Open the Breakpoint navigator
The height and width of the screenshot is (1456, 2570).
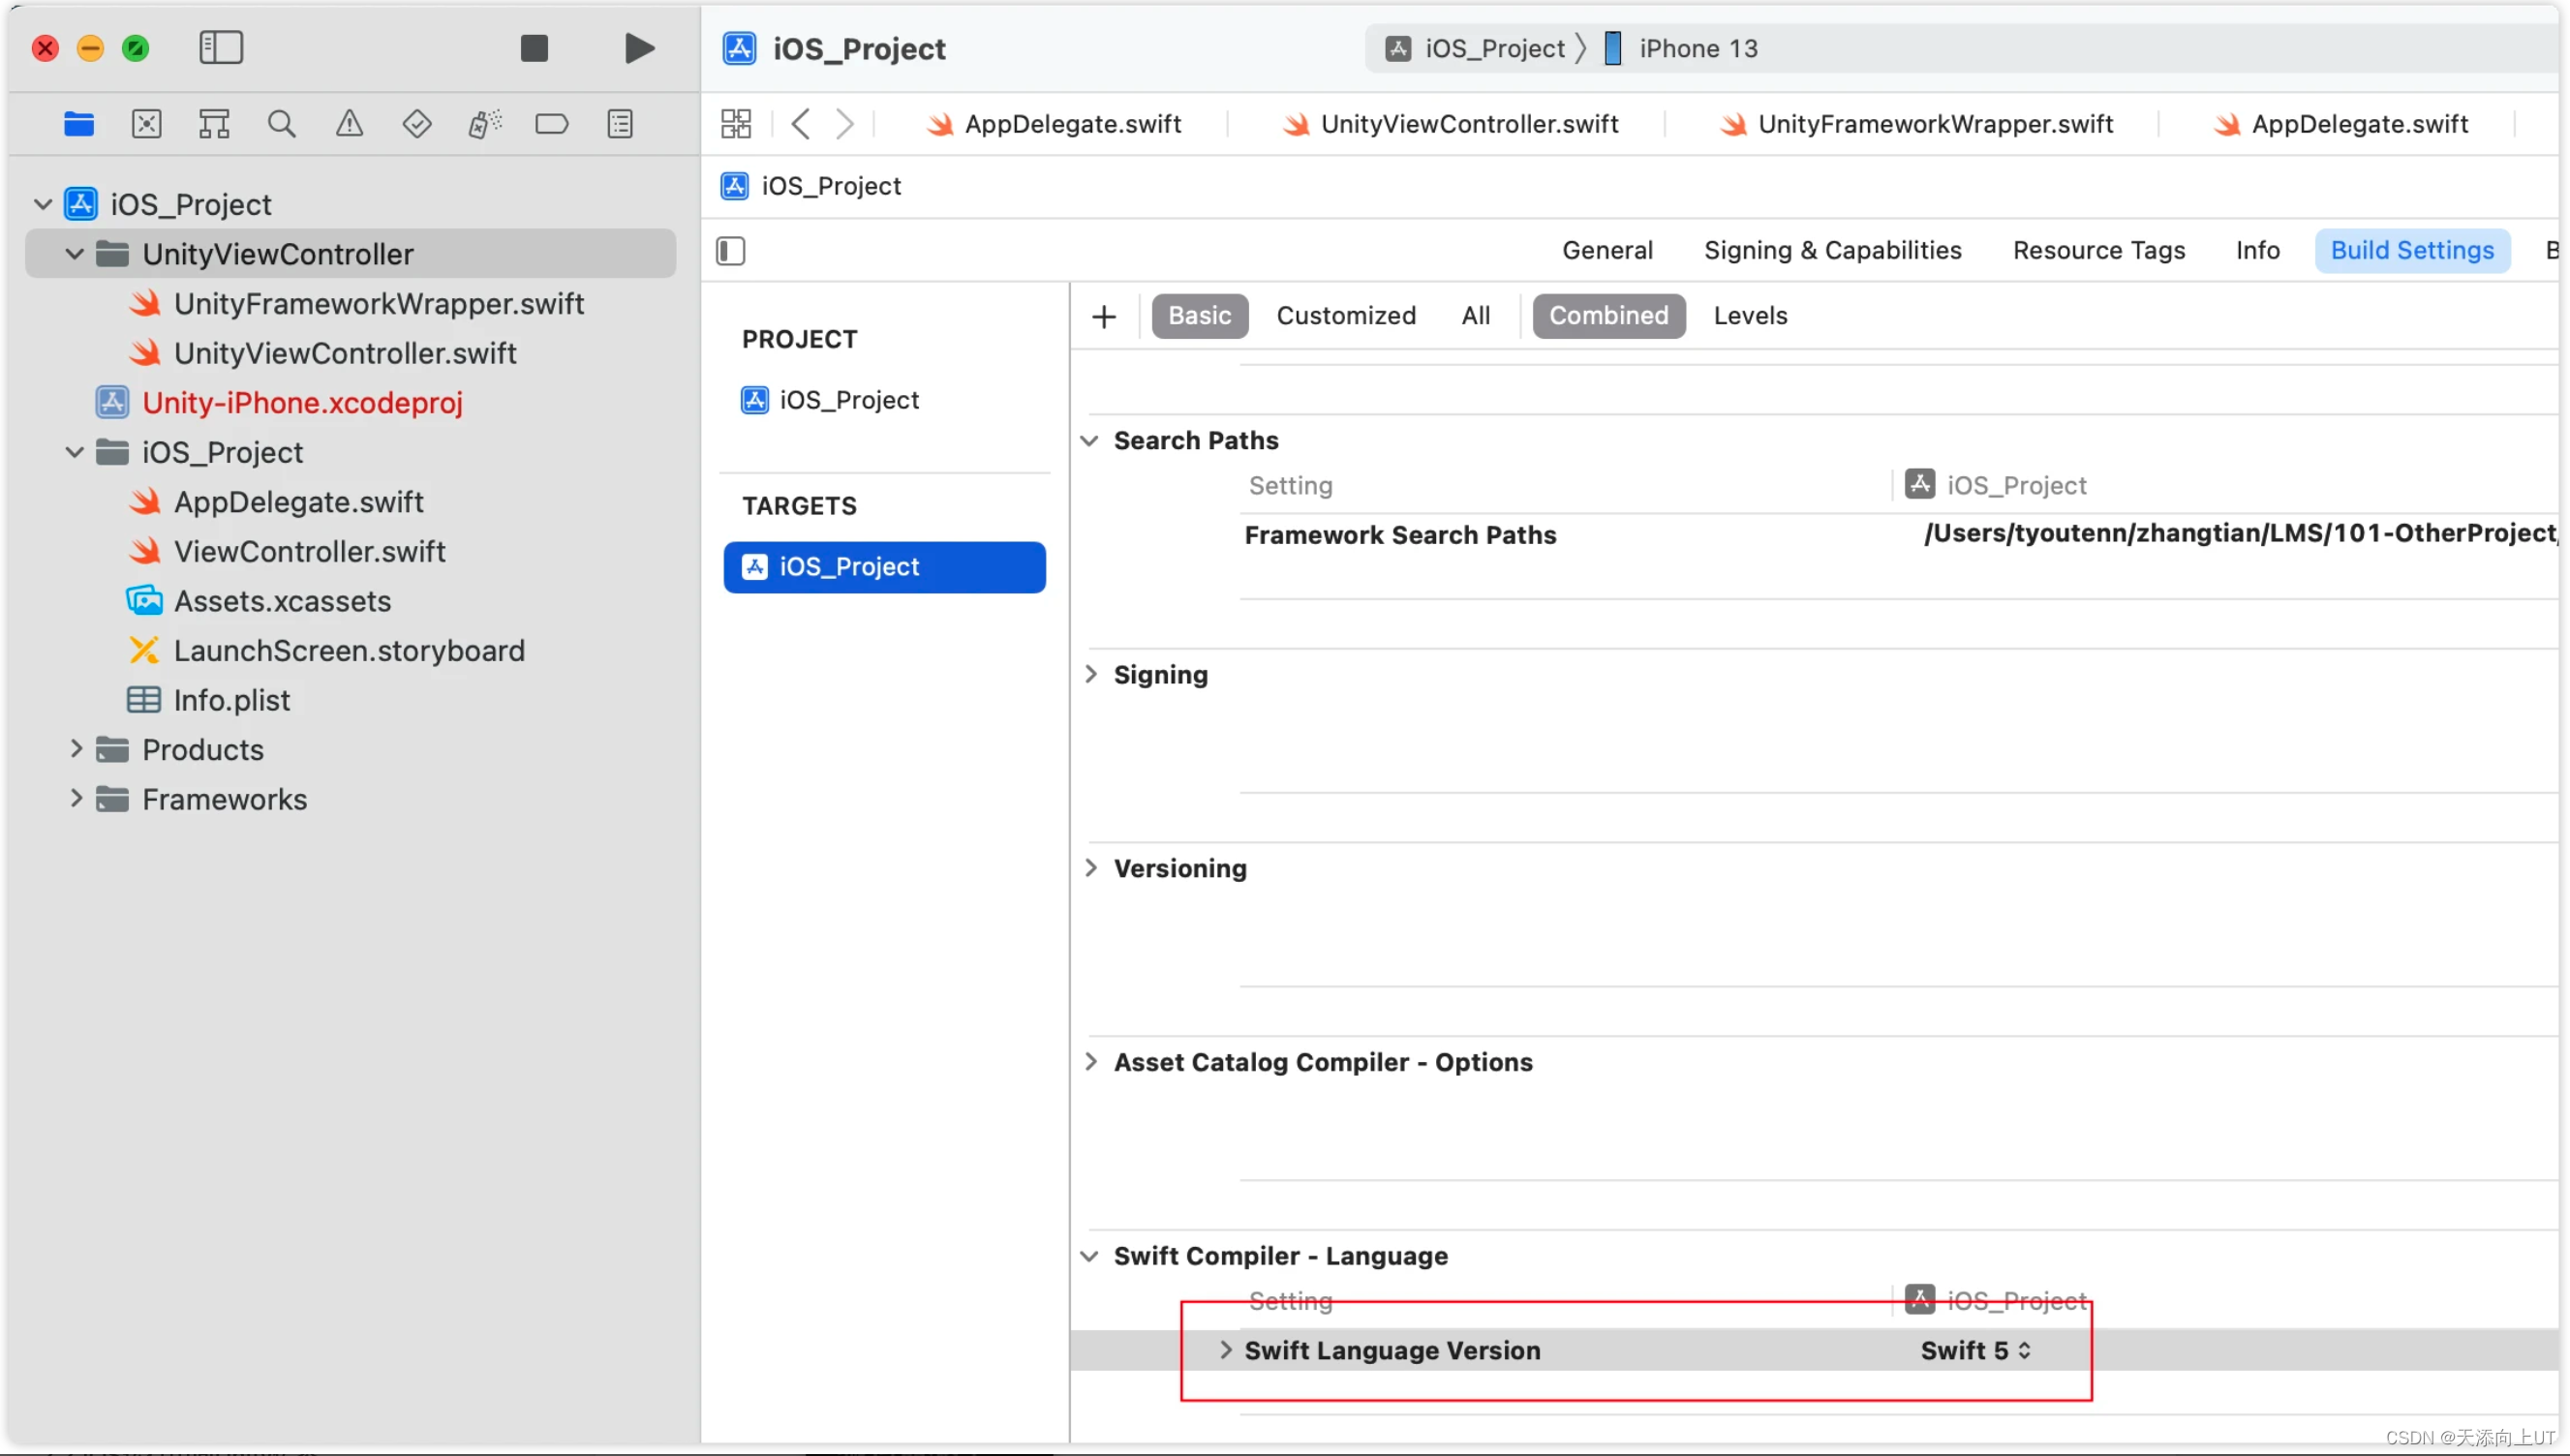tap(552, 124)
